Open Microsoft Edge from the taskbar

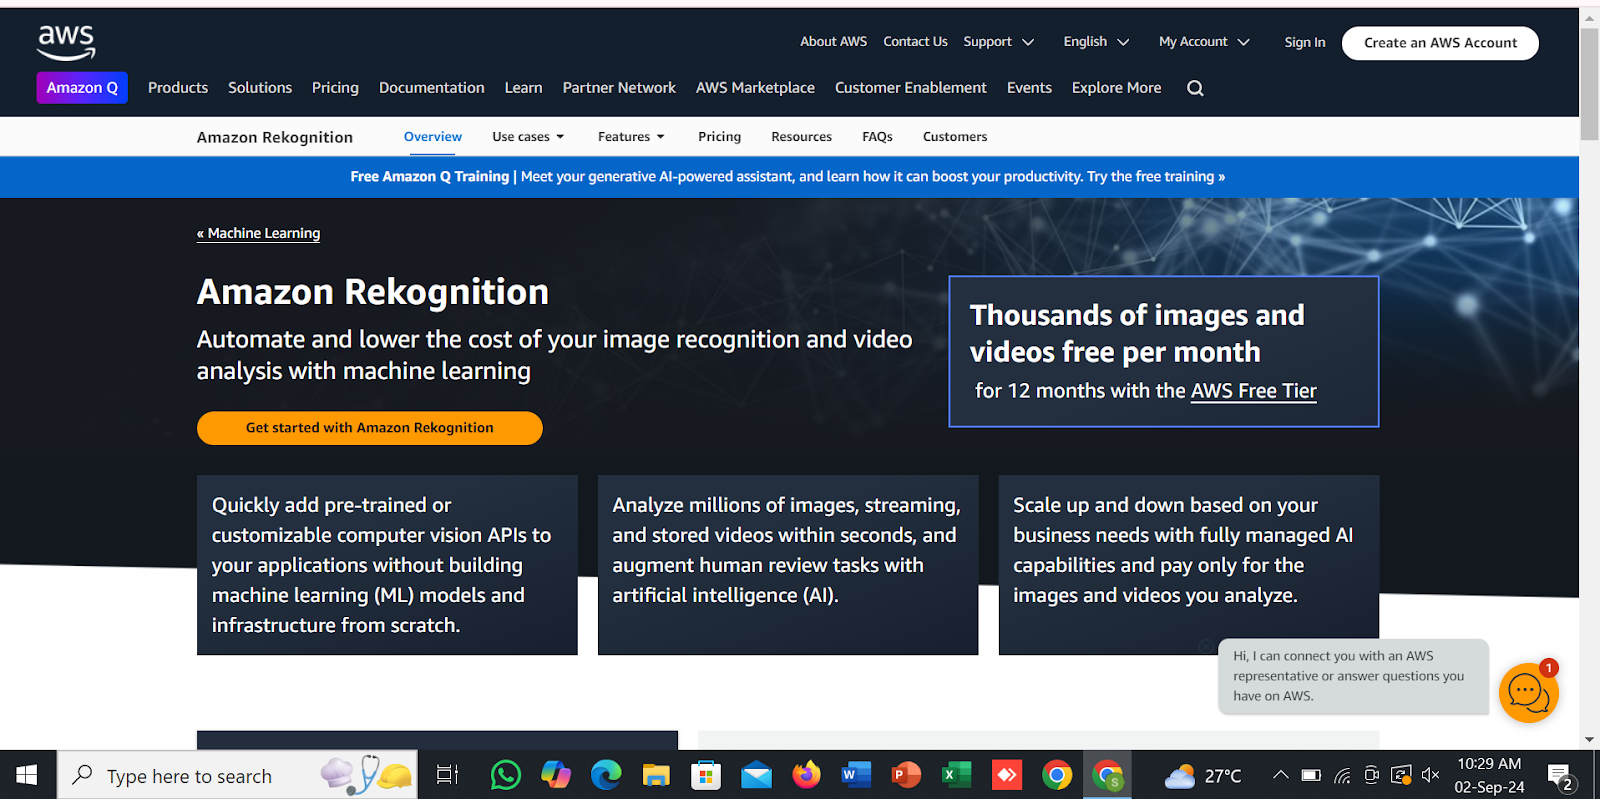[606, 775]
